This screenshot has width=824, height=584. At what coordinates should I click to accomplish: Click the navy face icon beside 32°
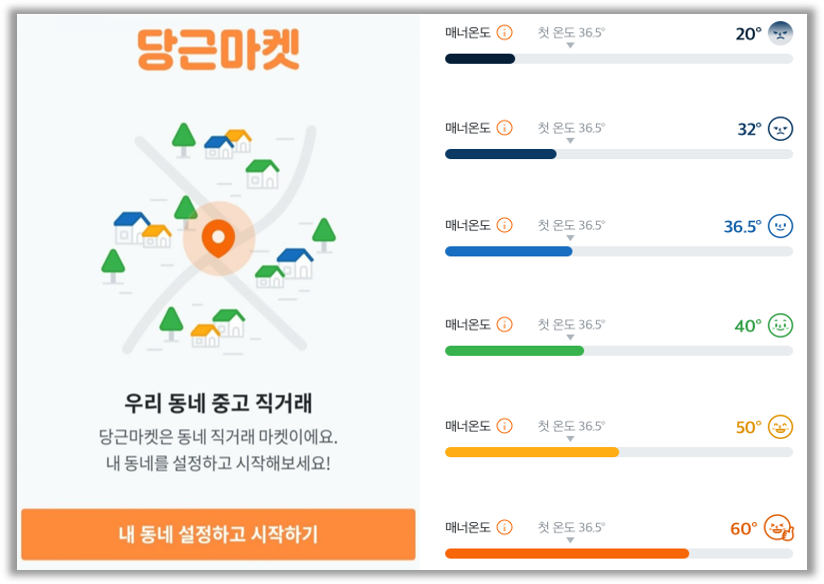(779, 128)
